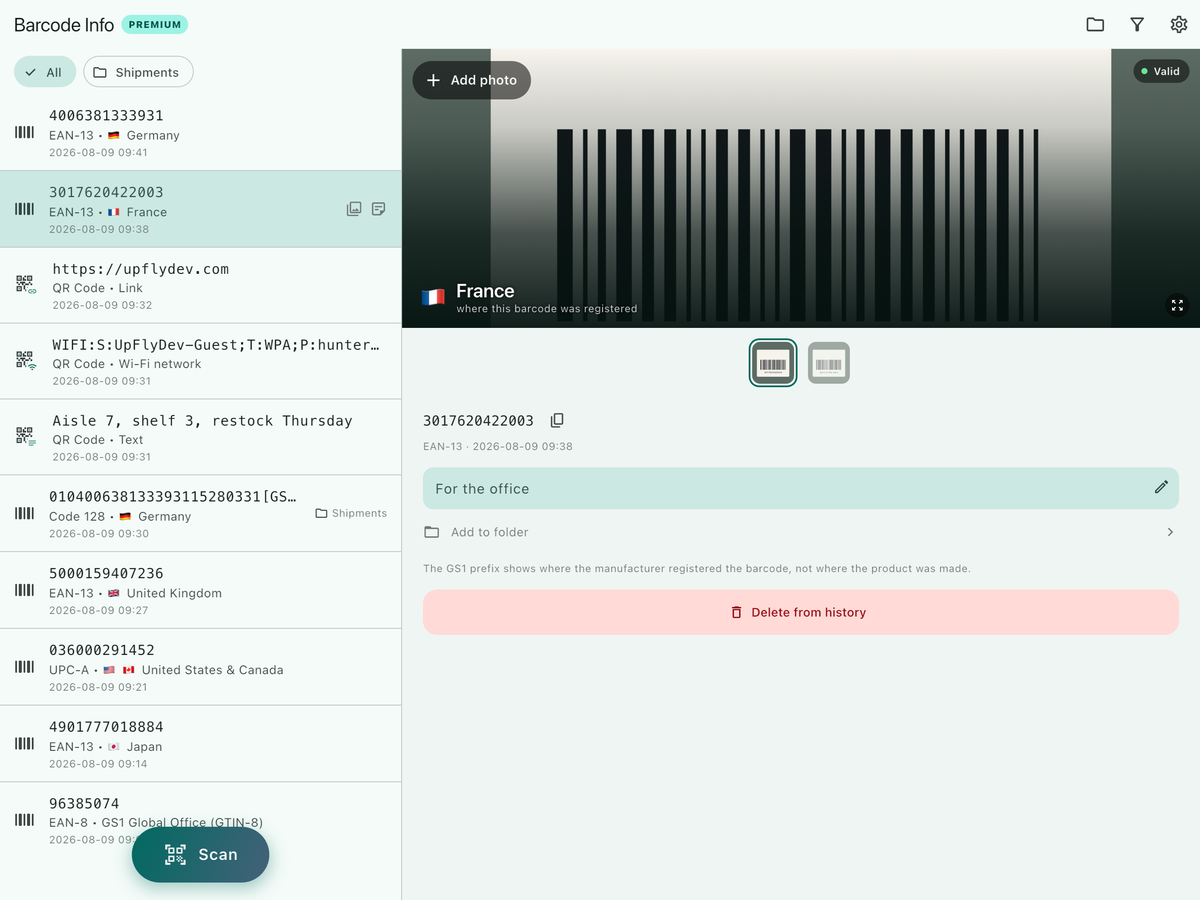Image resolution: width=1200 pixels, height=900 pixels.
Task: Open Add to folder row
Action: tap(801, 532)
